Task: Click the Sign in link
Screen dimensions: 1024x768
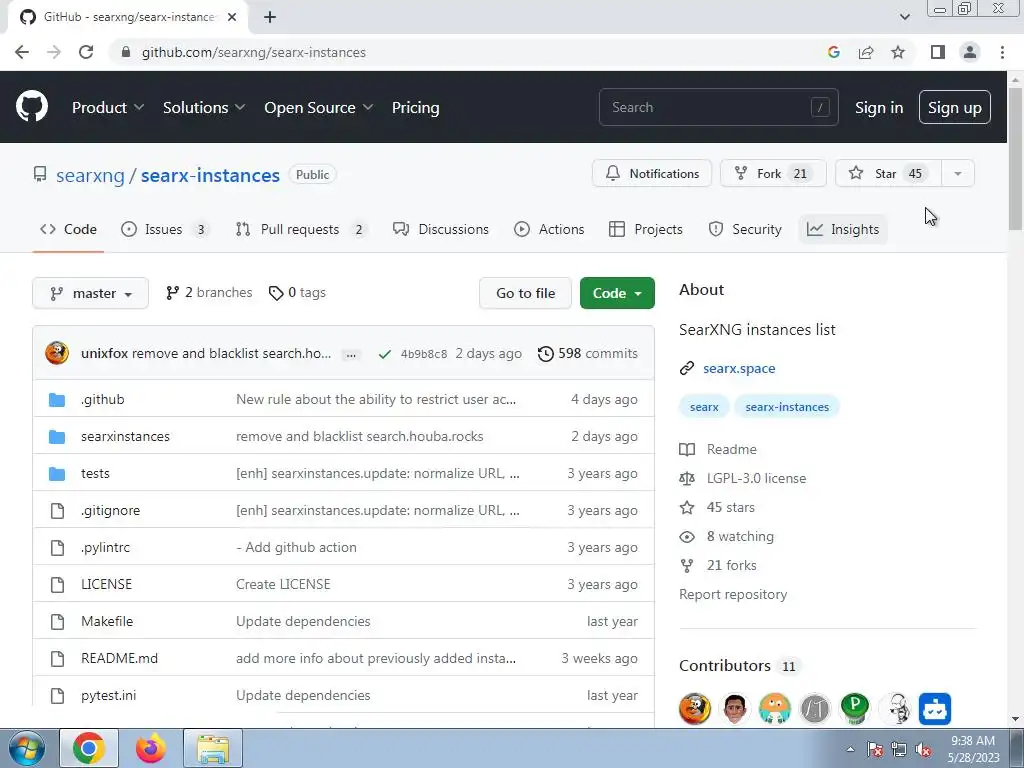Action: tap(879, 108)
